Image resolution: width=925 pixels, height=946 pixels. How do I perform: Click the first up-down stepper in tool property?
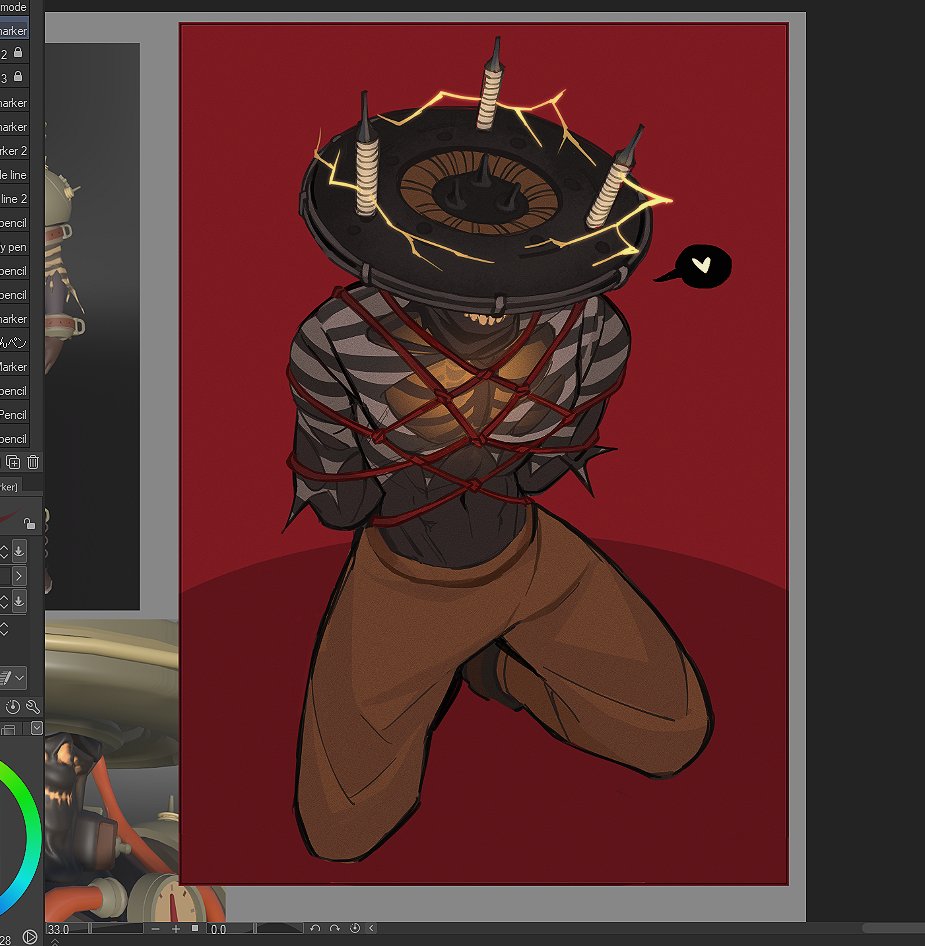[4, 551]
